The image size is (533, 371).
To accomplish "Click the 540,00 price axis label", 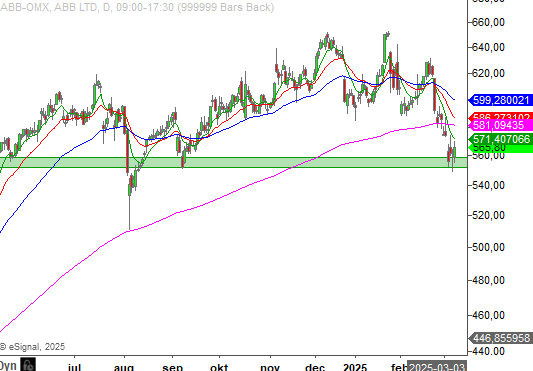I will 488,185.
